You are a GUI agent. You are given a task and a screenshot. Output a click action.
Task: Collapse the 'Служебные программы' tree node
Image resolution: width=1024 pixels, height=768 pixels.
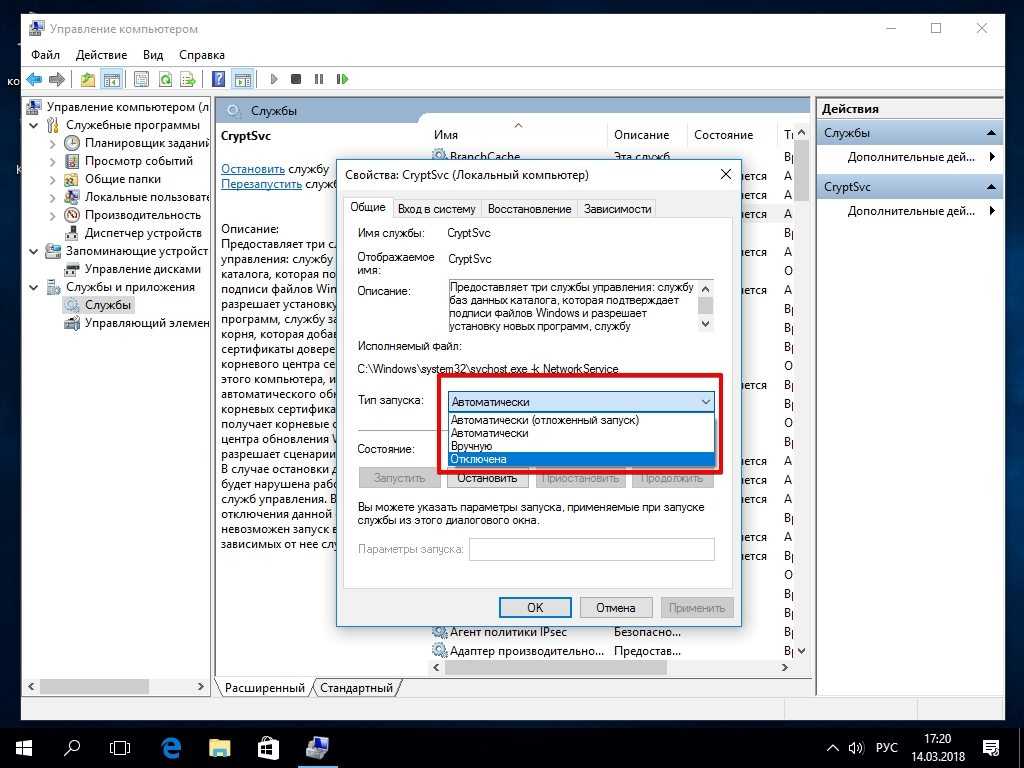[x=35, y=125]
